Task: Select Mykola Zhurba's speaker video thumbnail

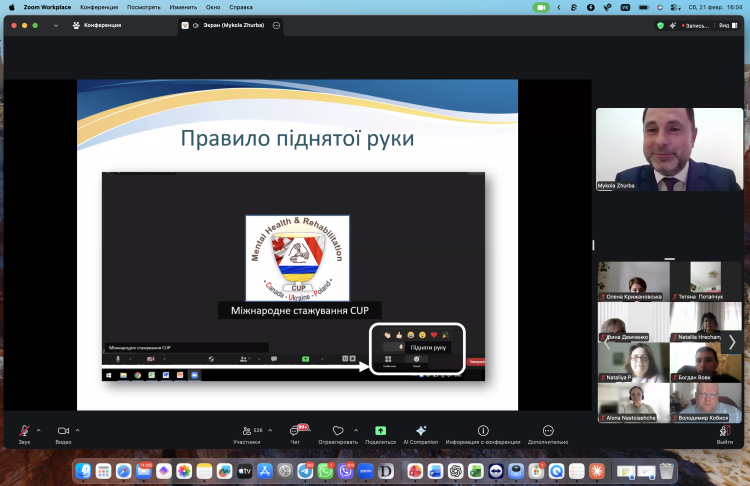Action: point(669,150)
